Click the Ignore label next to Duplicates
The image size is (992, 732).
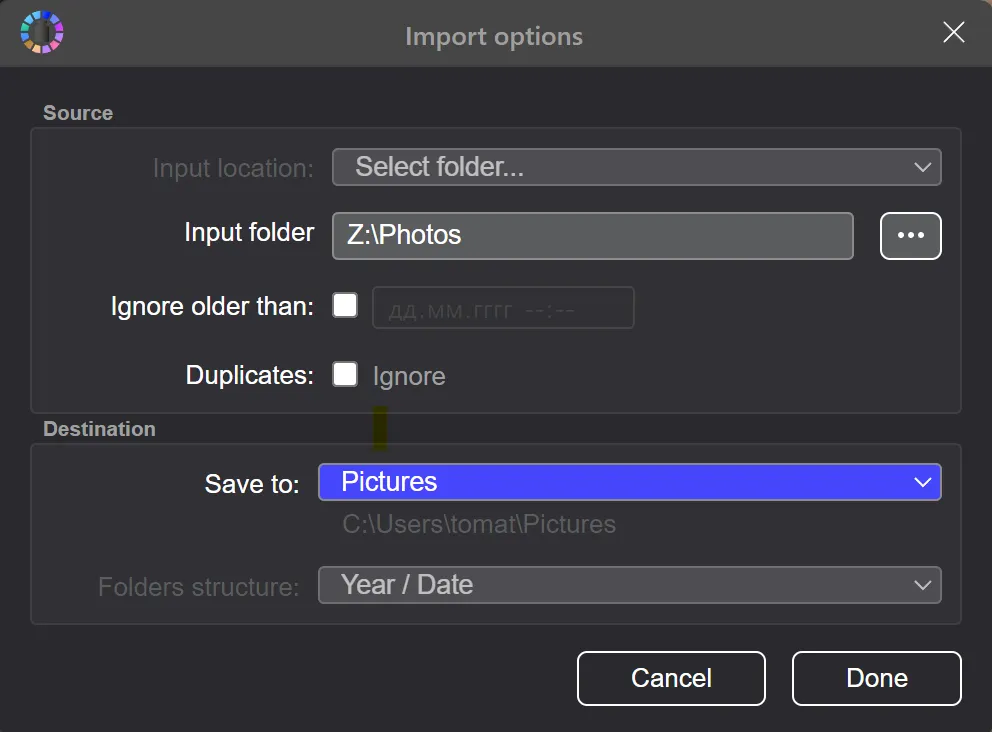tap(409, 375)
